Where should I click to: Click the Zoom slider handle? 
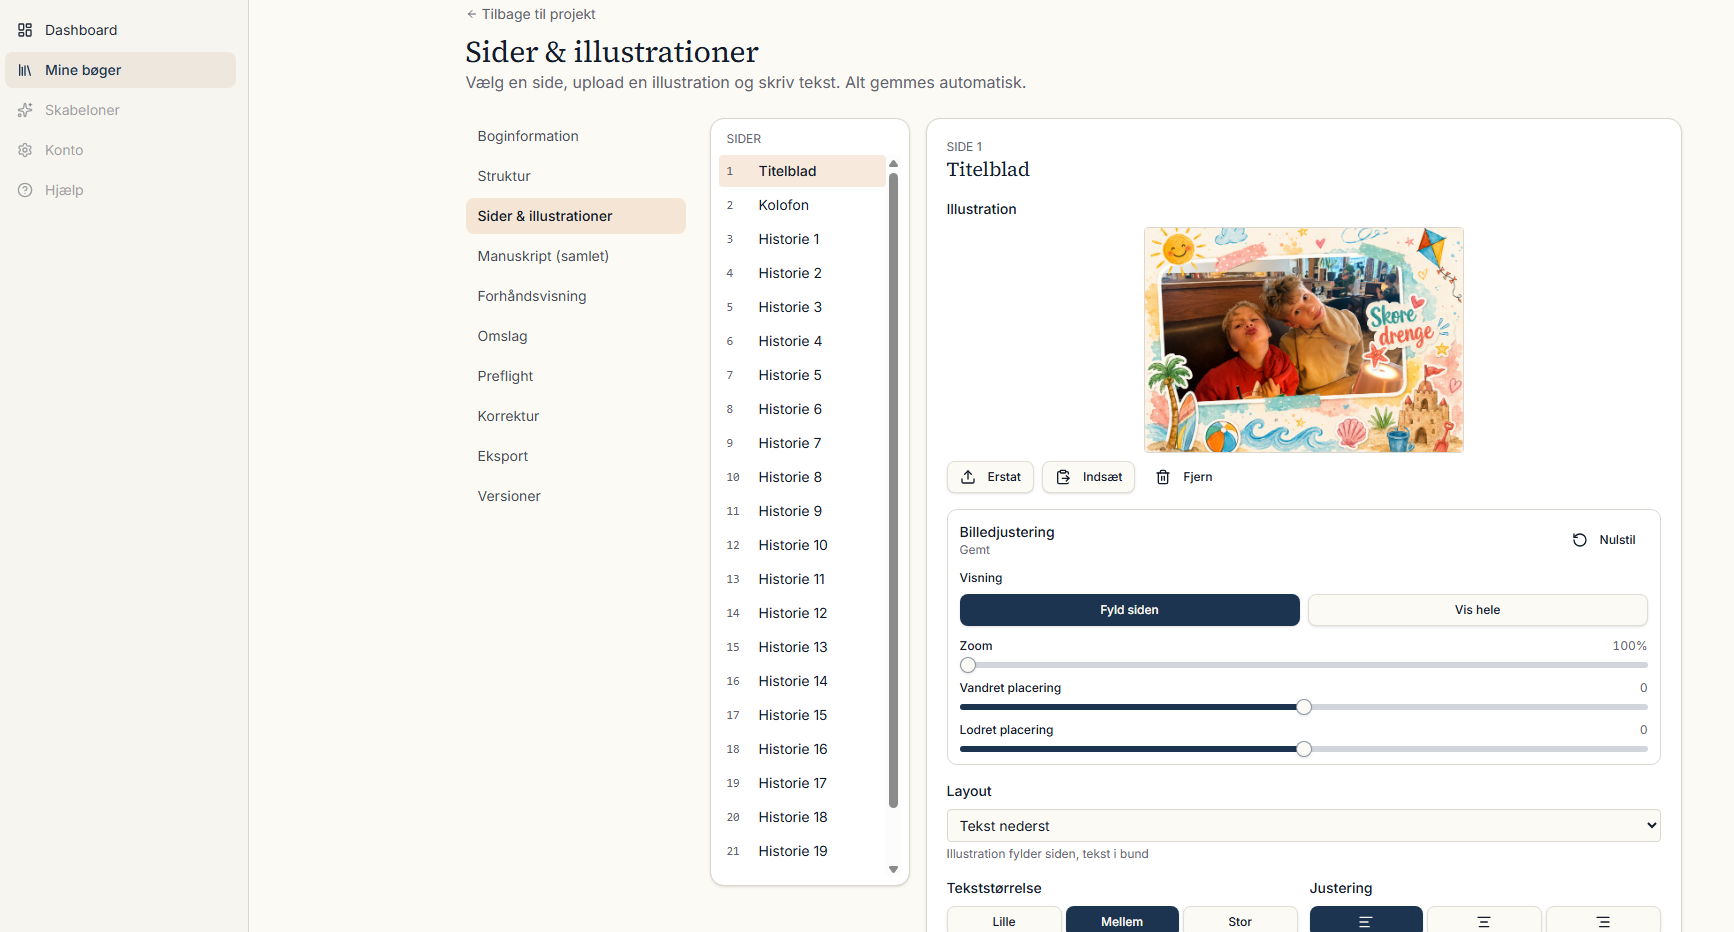tap(968, 665)
